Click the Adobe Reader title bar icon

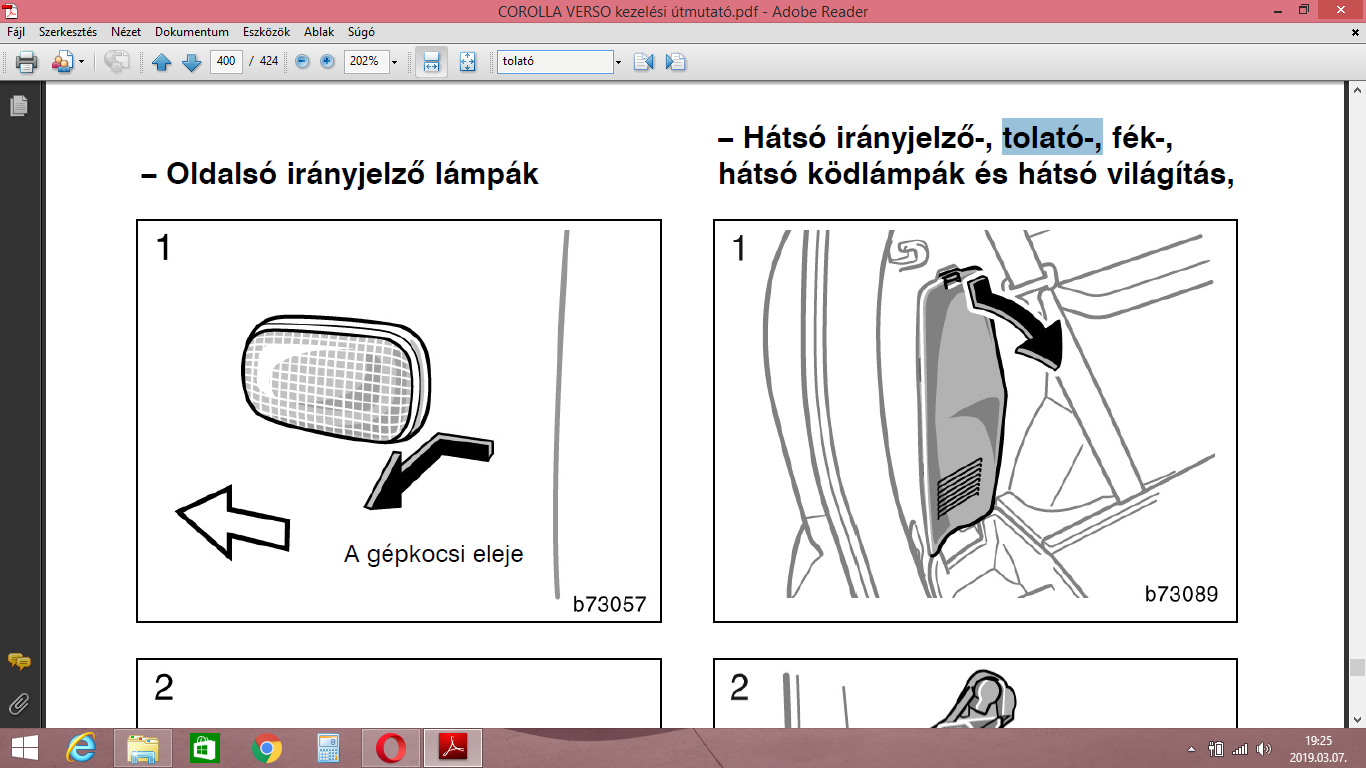(11, 11)
